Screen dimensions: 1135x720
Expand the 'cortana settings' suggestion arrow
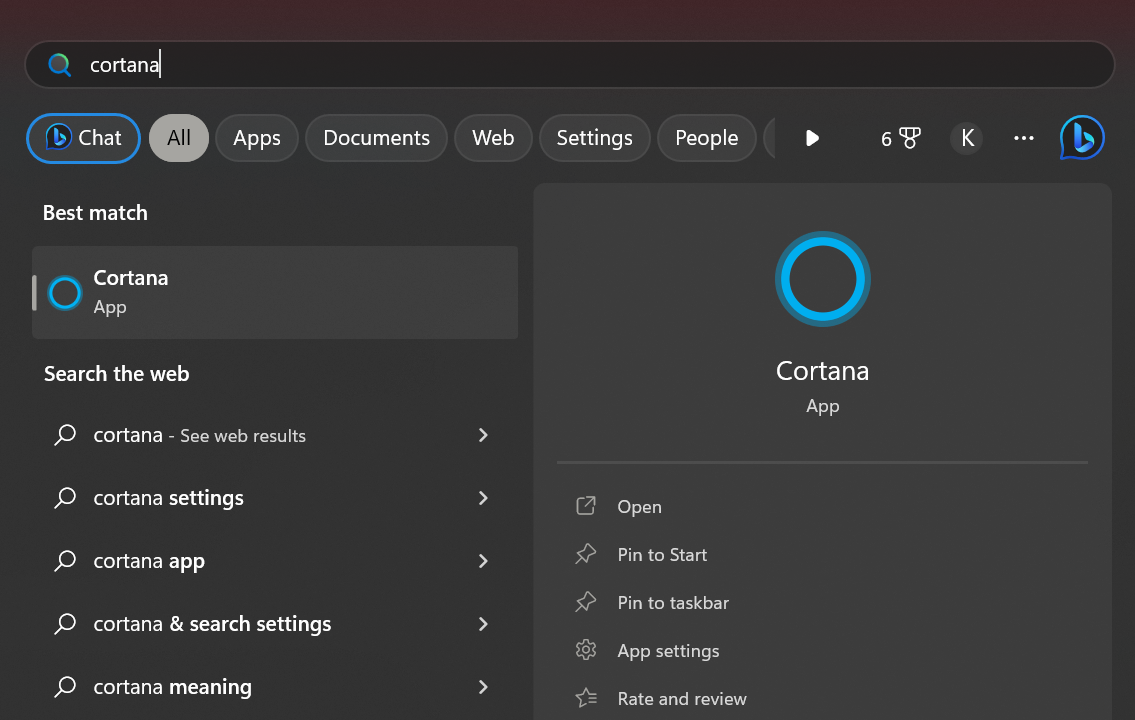(x=484, y=498)
